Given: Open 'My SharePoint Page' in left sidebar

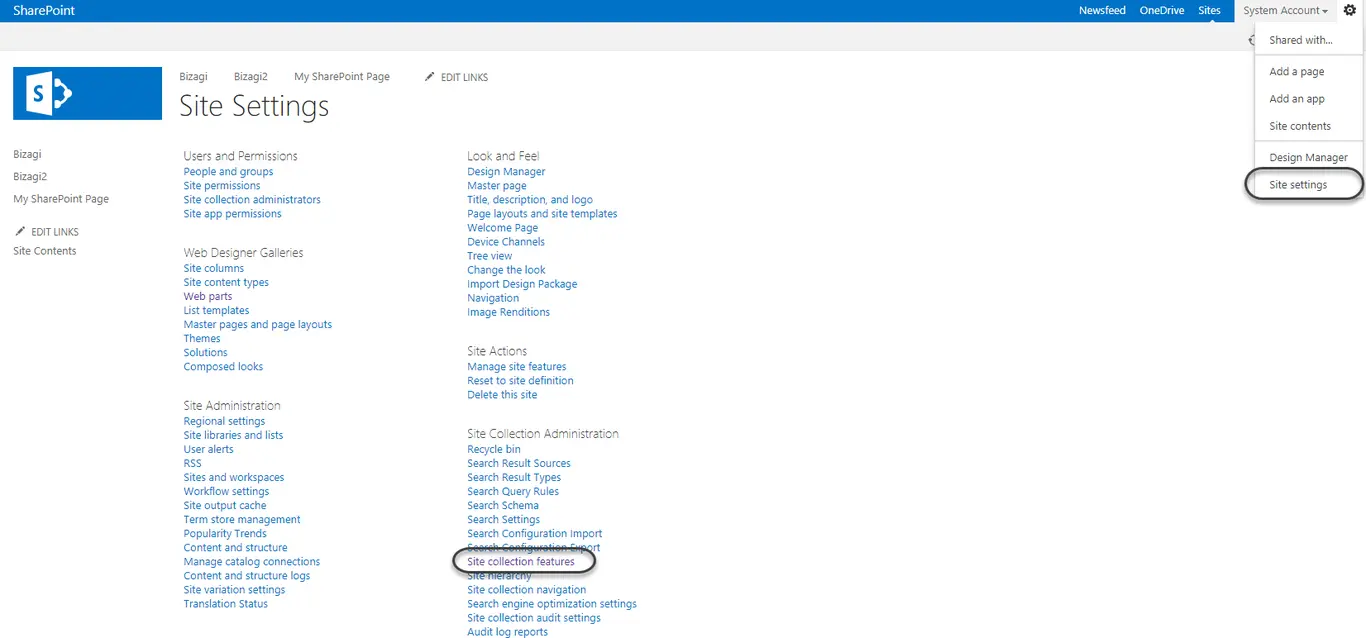Looking at the screenshot, I should (61, 199).
